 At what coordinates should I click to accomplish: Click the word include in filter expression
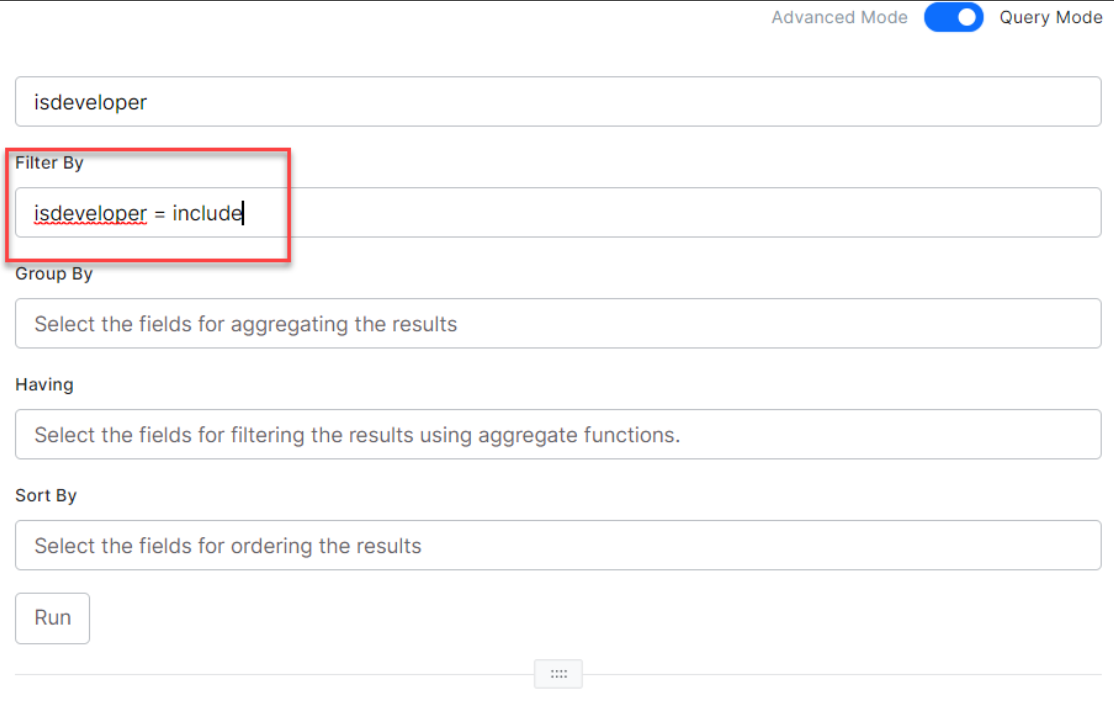(206, 213)
